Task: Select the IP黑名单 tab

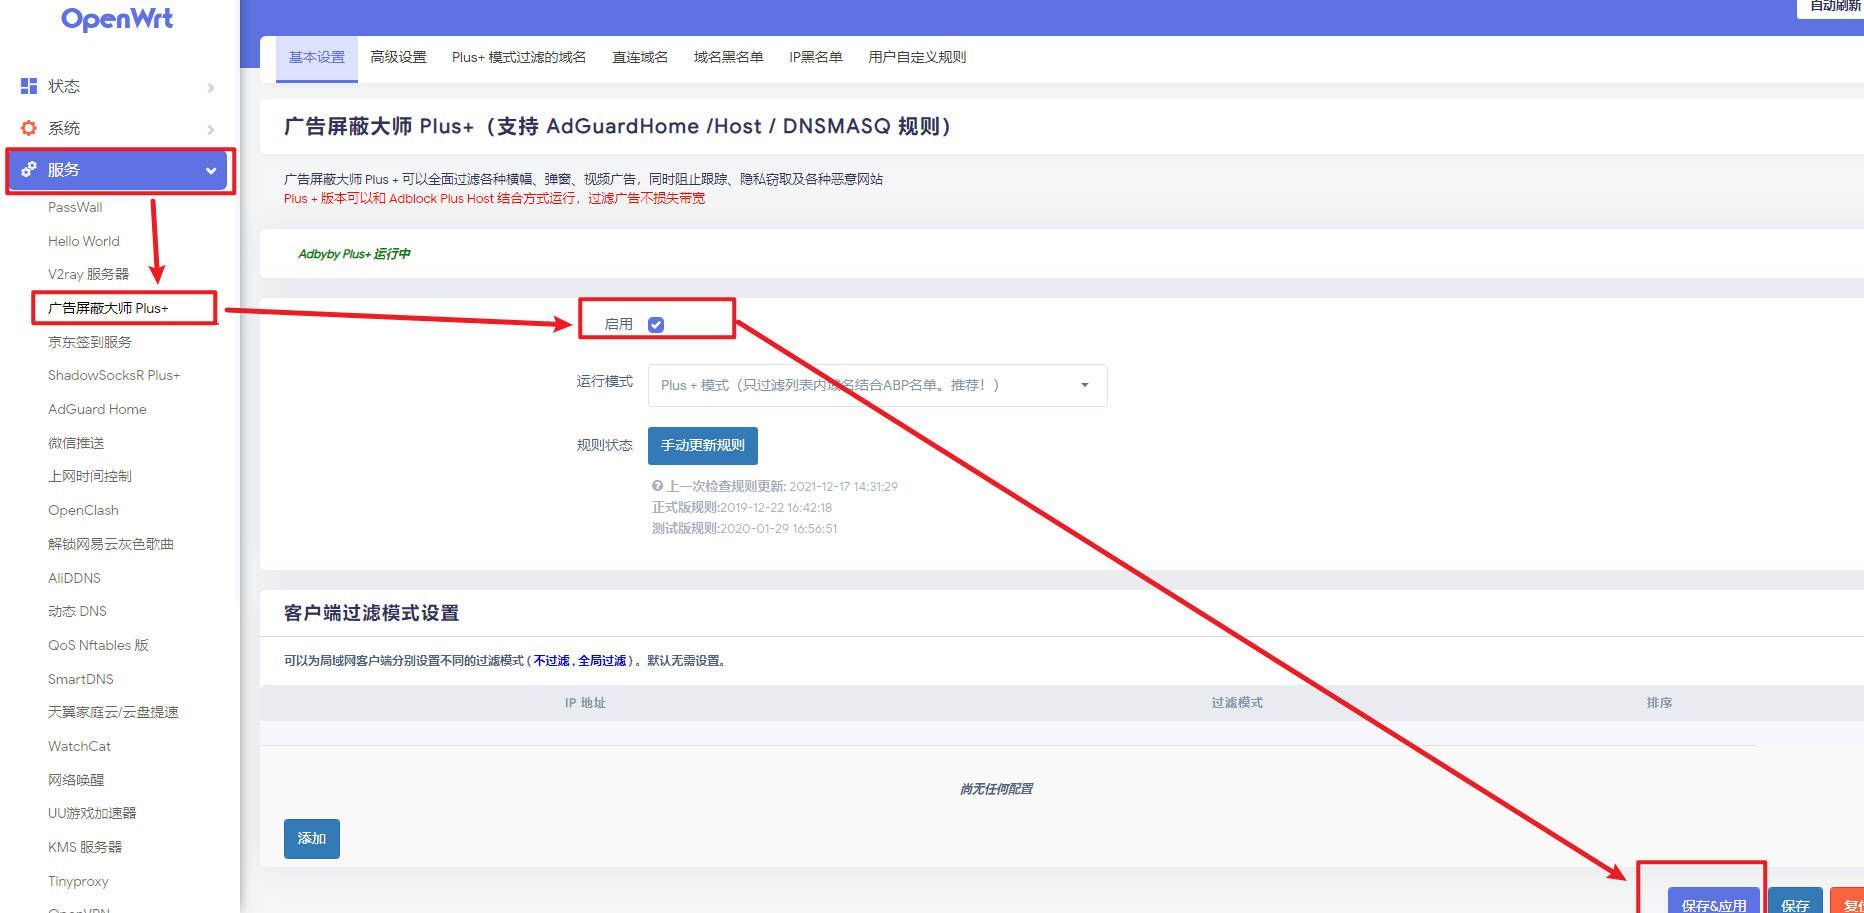Action: coord(815,57)
